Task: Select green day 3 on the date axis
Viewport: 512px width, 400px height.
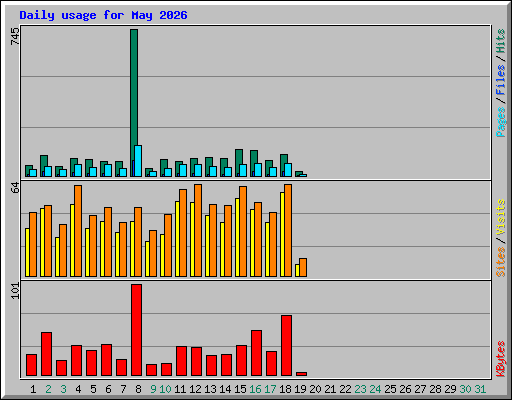Action: pyautogui.click(x=63, y=389)
